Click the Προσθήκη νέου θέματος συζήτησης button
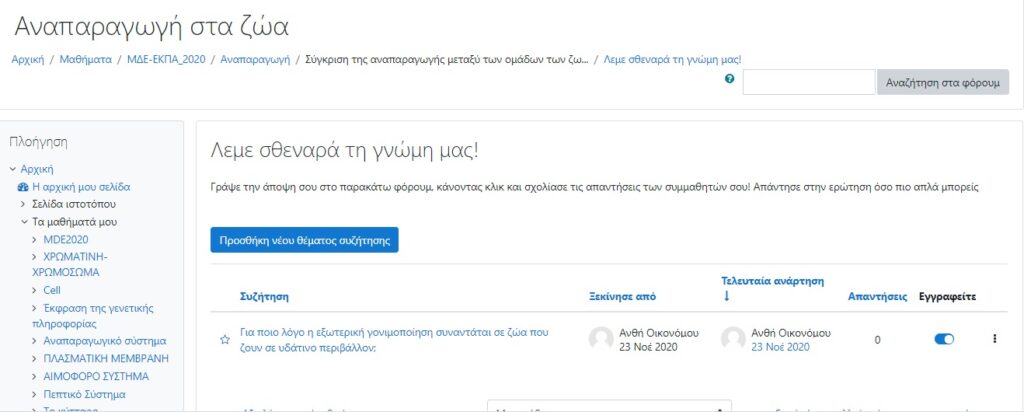 (x=304, y=240)
